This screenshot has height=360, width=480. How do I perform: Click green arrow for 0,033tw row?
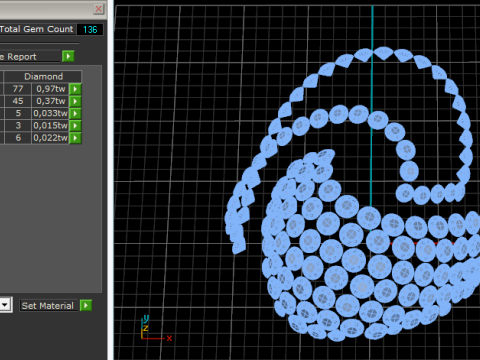pos(75,113)
